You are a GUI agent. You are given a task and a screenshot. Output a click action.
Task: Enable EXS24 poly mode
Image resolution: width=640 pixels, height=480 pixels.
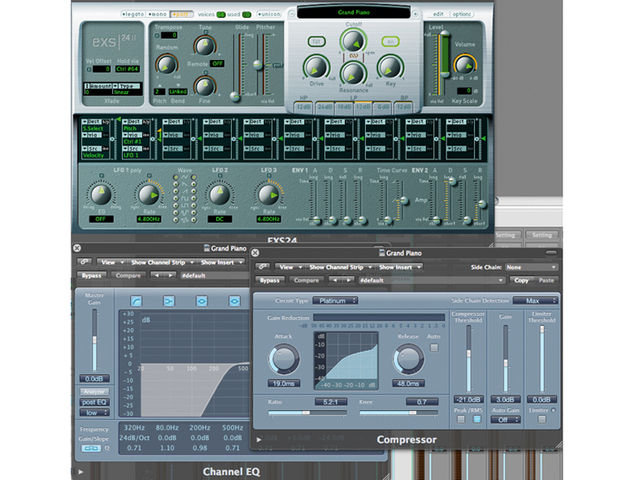click(181, 14)
